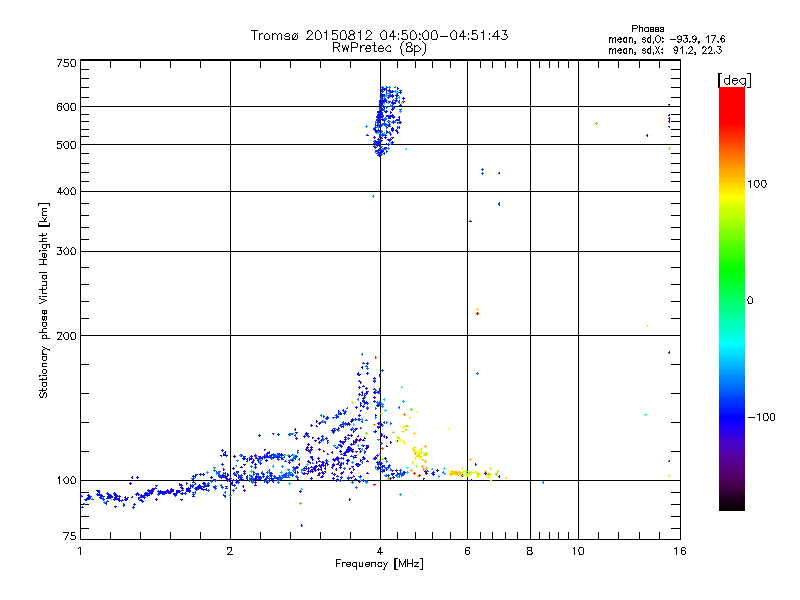Screen dimensions: 800x600
Task: Click the colorbar '-100' tick label
Action: [x=762, y=417]
